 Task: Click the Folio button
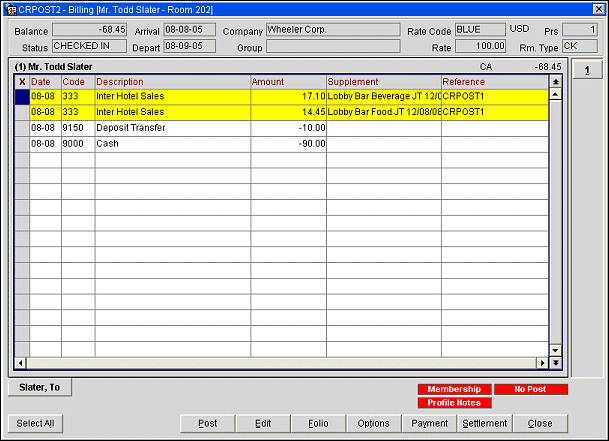[x=318, y=423]
